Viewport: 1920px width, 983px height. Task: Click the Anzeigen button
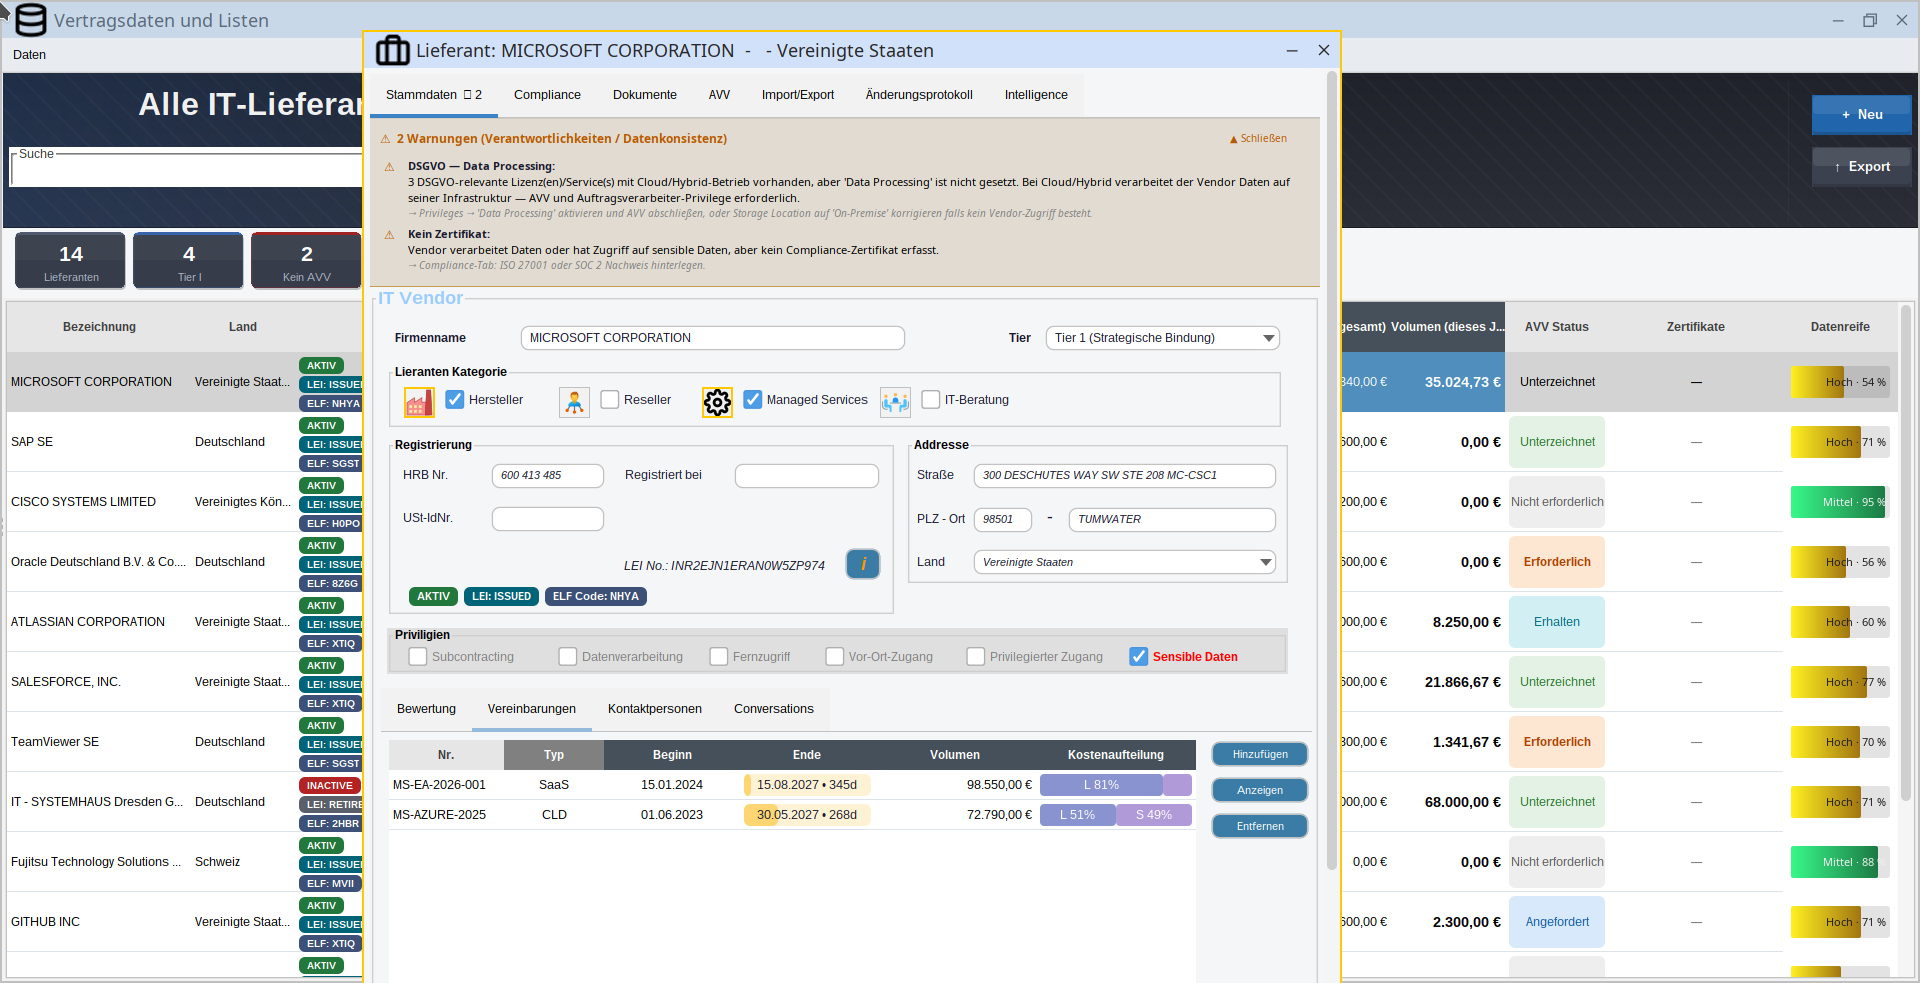1260,790
